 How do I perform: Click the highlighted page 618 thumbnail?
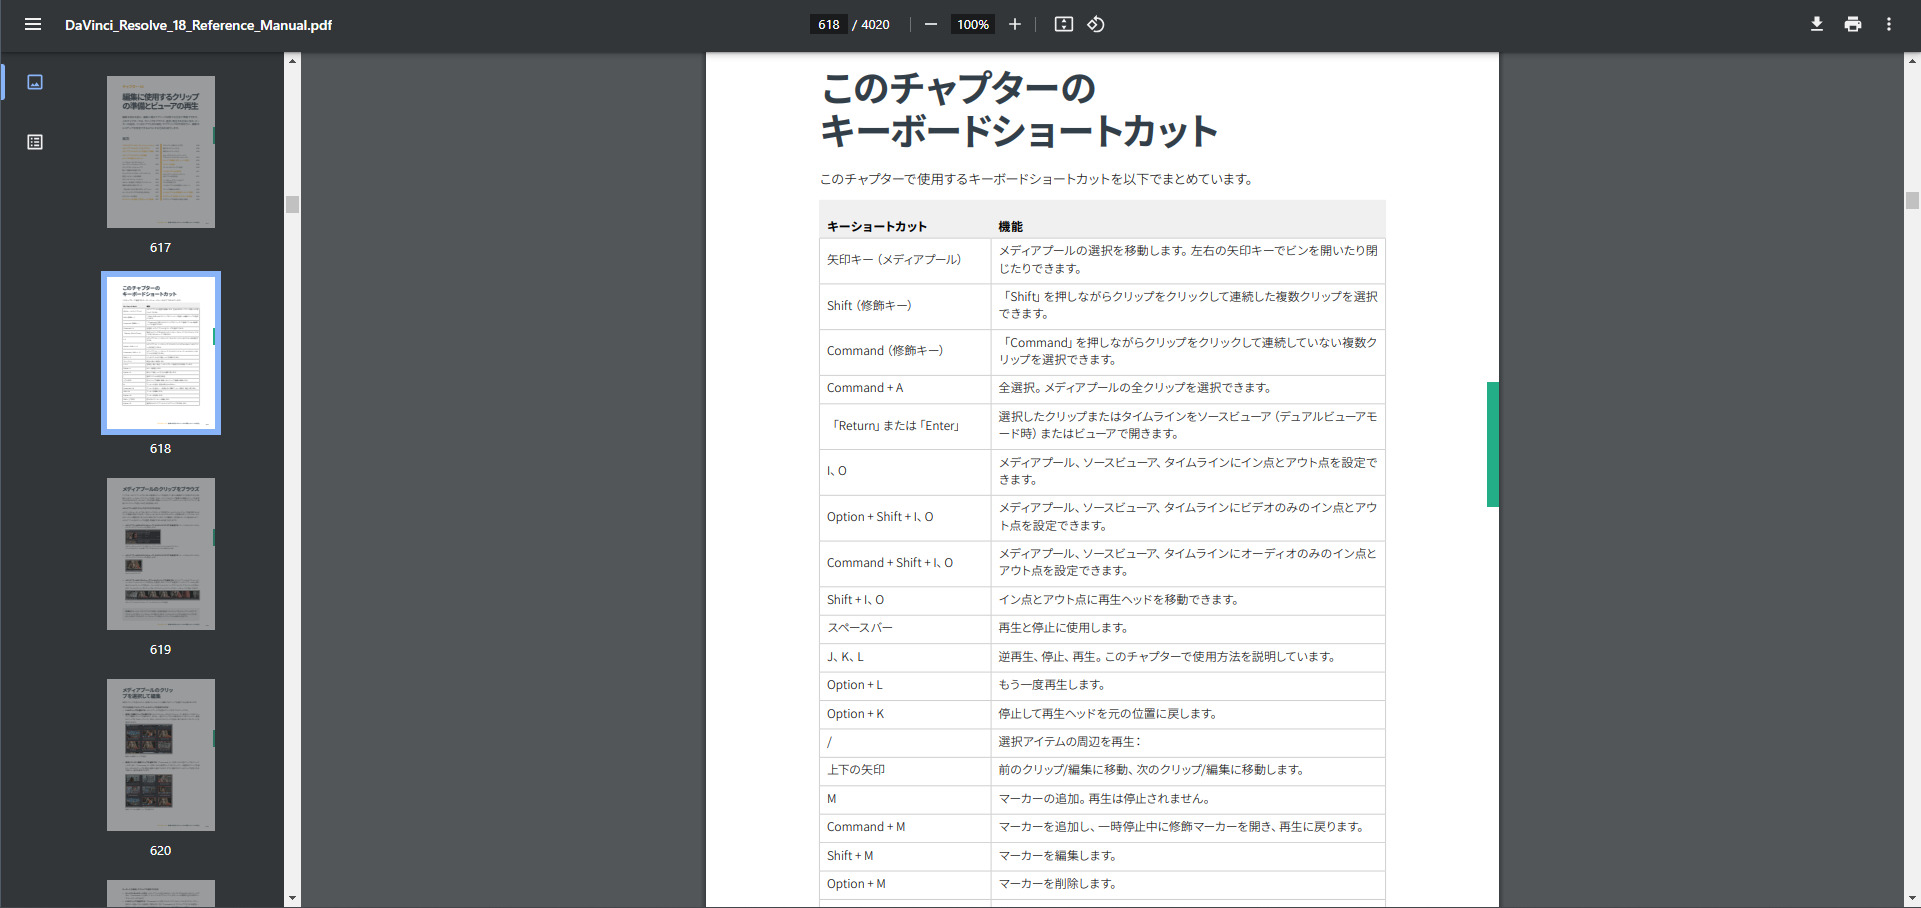tap(160, 353)
